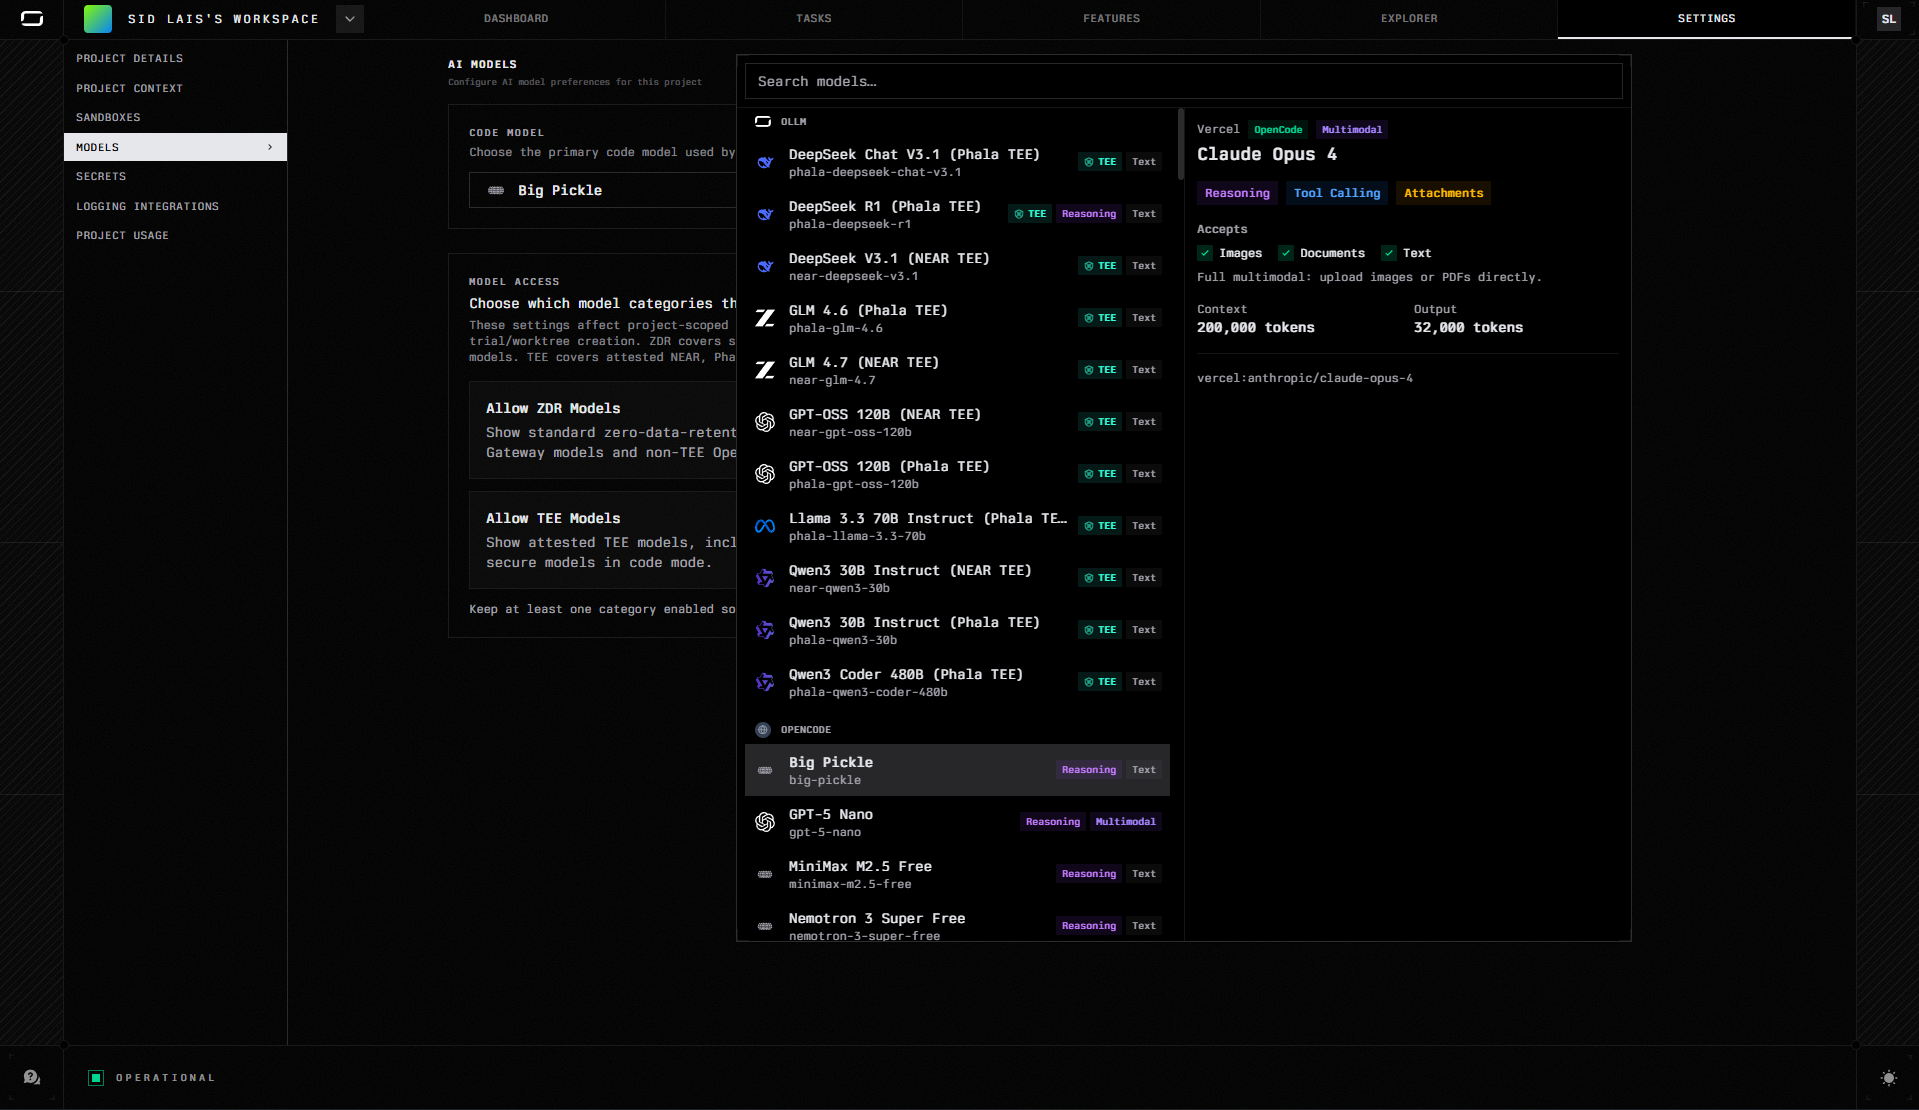Go to Sandboxes settings
This screenshot has height=1110, width=1919.
click(175, 118)
